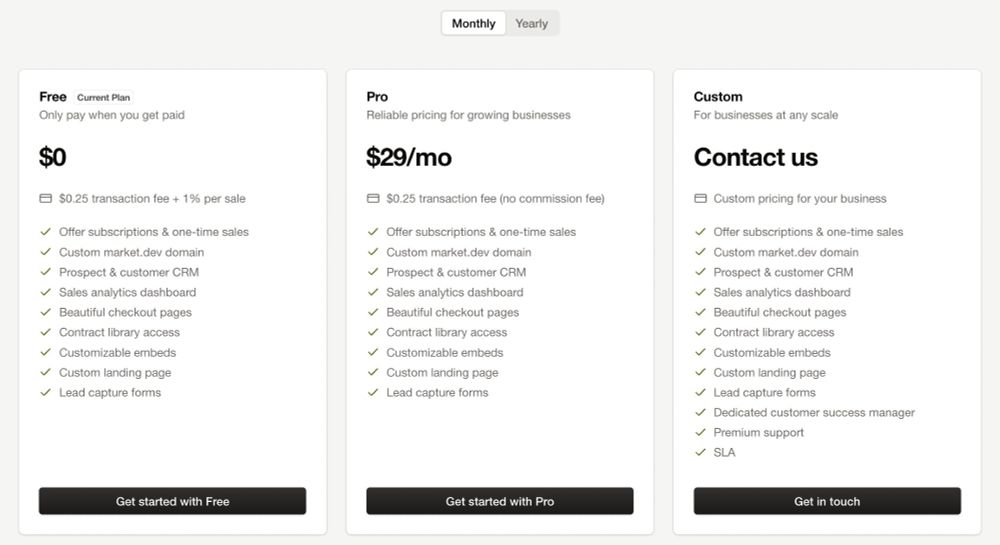This screenshot has height=545, width=1000.
Task: Switch billing to Yearly
Action: [x=531, y=24]
